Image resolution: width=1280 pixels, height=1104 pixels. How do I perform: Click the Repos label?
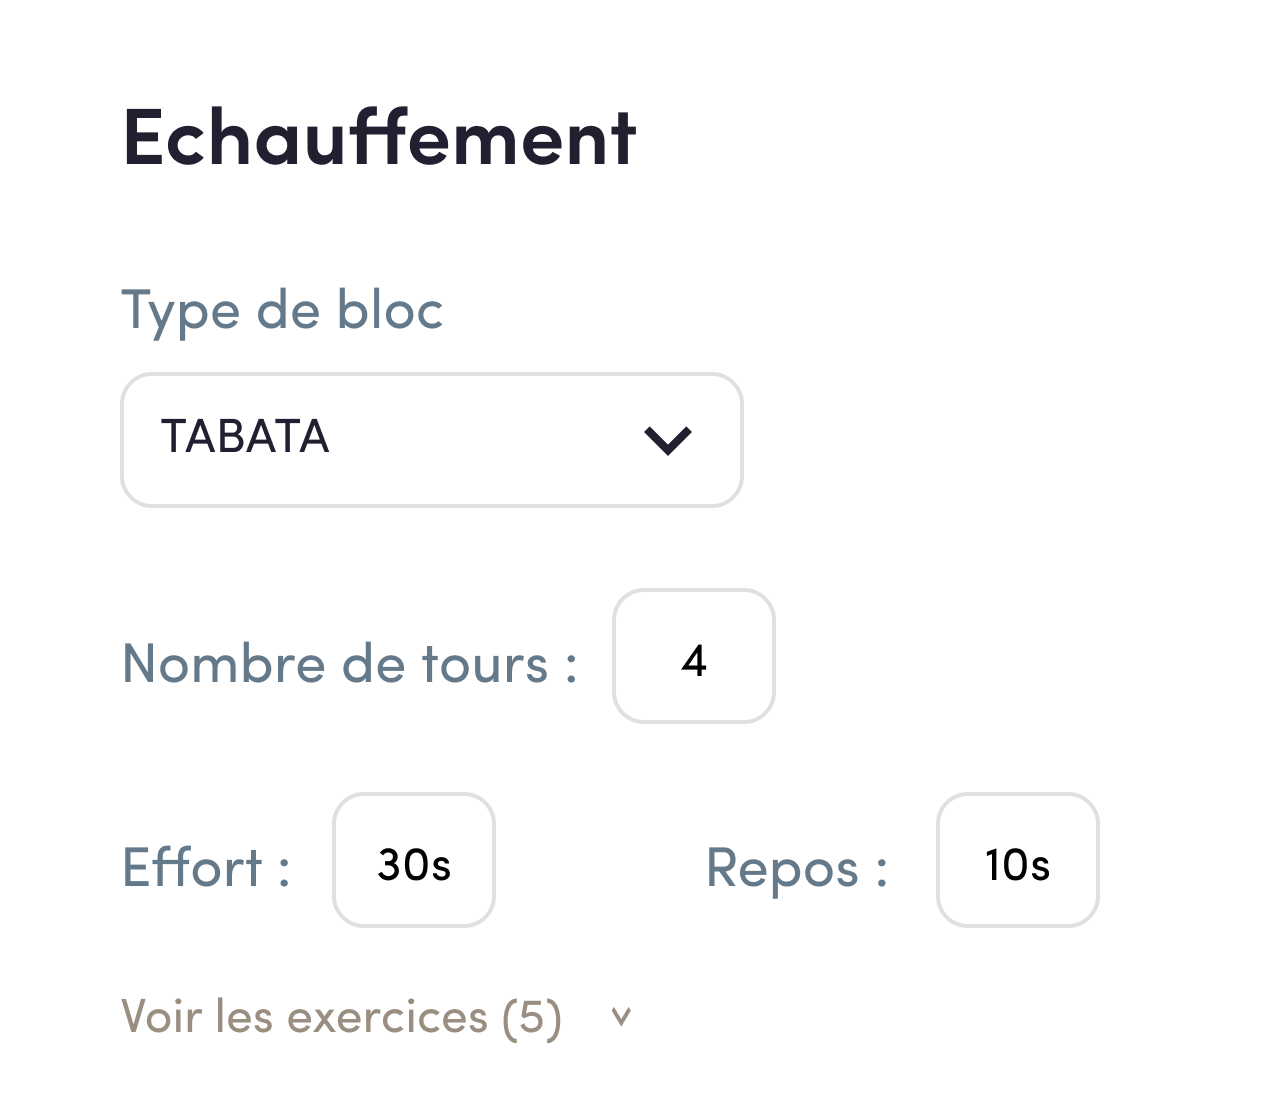point(795,868)
